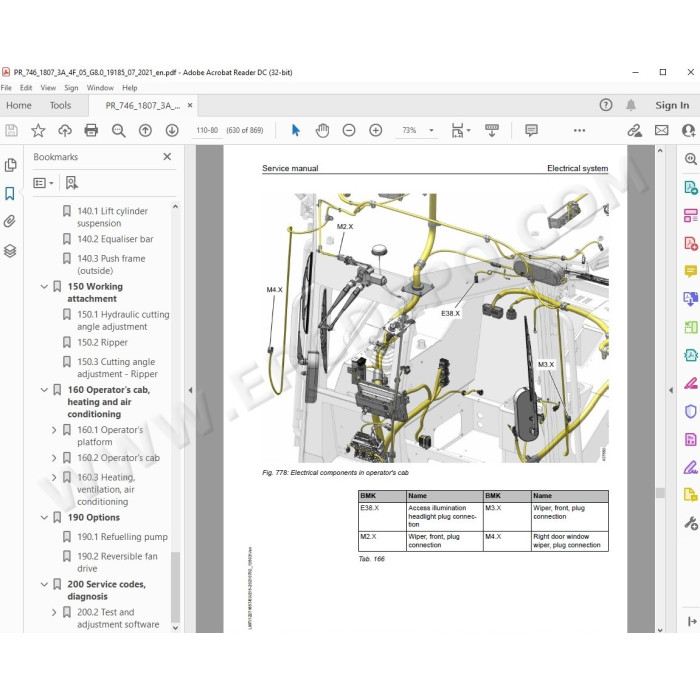Screen dimensions: 700x700
Task: Open the Window menu
Action: pos(100,88)
